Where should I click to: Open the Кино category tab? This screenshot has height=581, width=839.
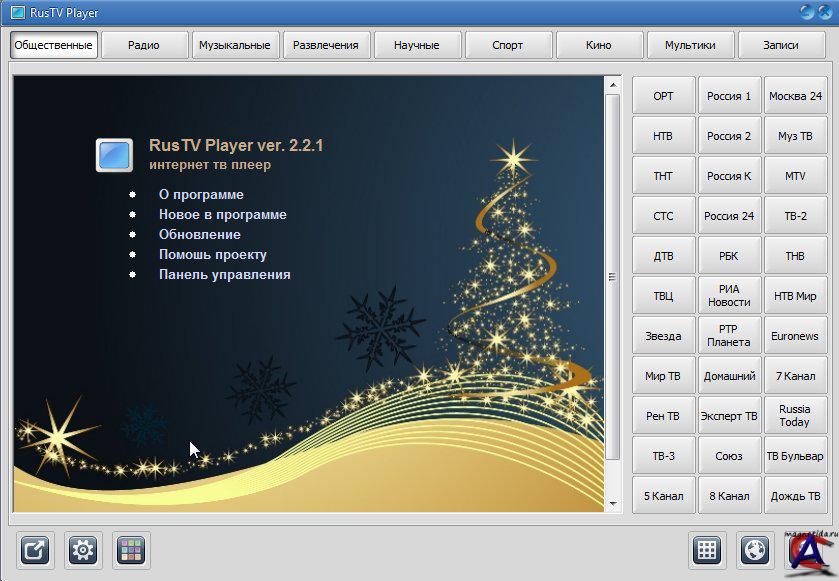tap(598, 45)
